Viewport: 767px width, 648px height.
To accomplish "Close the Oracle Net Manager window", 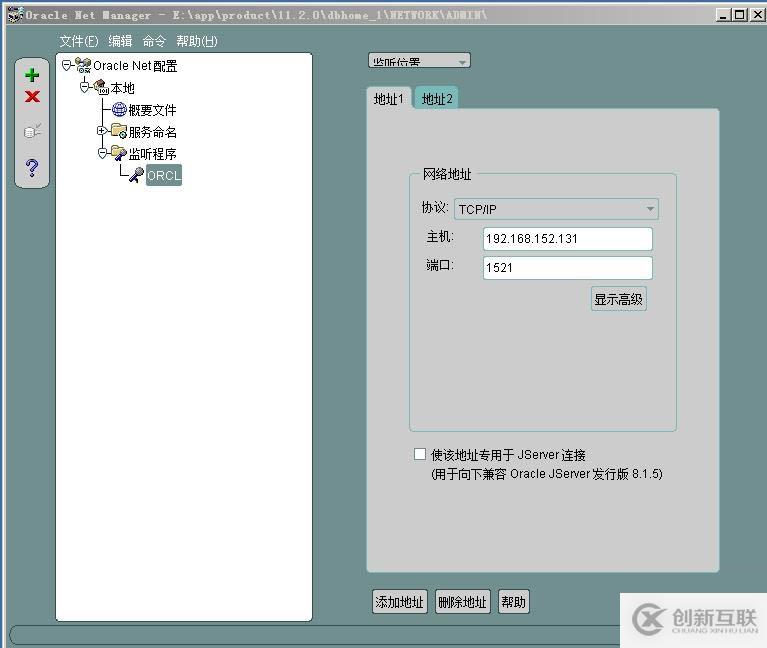I will (757, 15).
